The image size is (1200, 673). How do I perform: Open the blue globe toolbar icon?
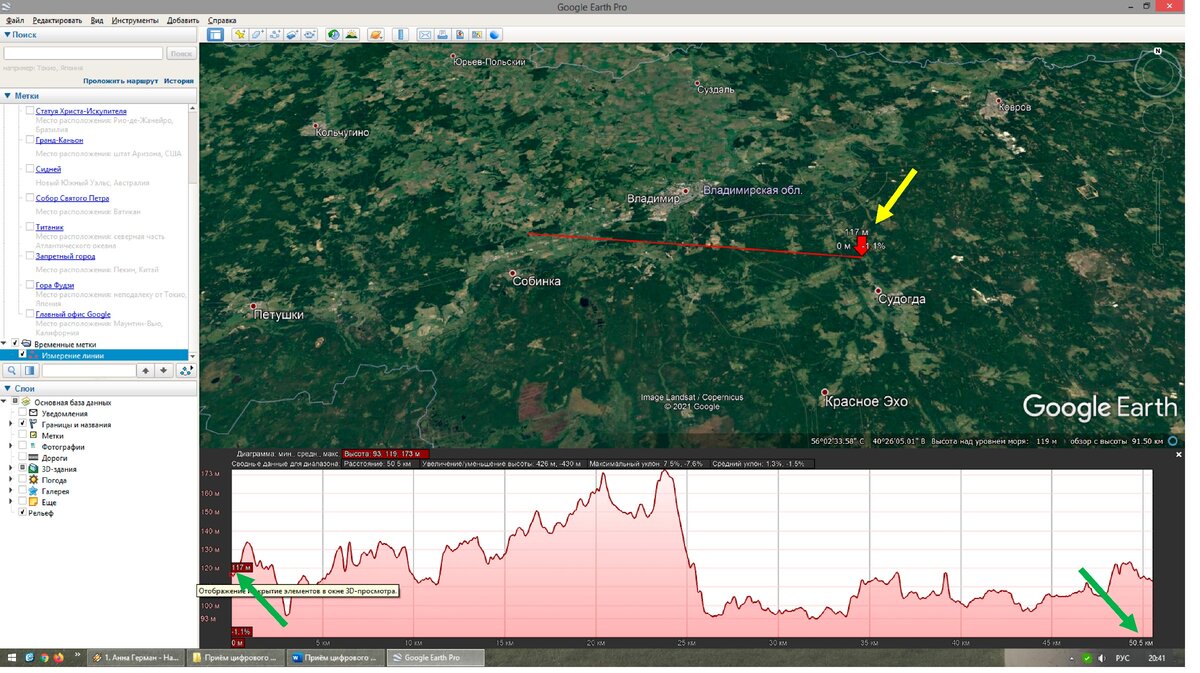494,34
